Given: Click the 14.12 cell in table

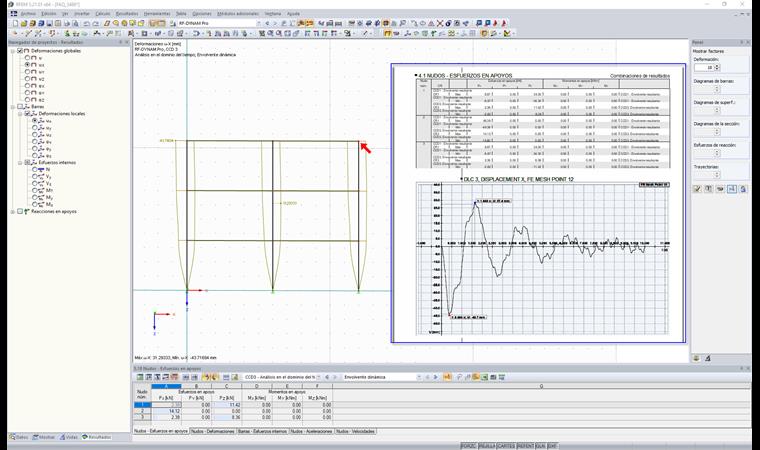Looking at the screenshot, I should [167, 411].
